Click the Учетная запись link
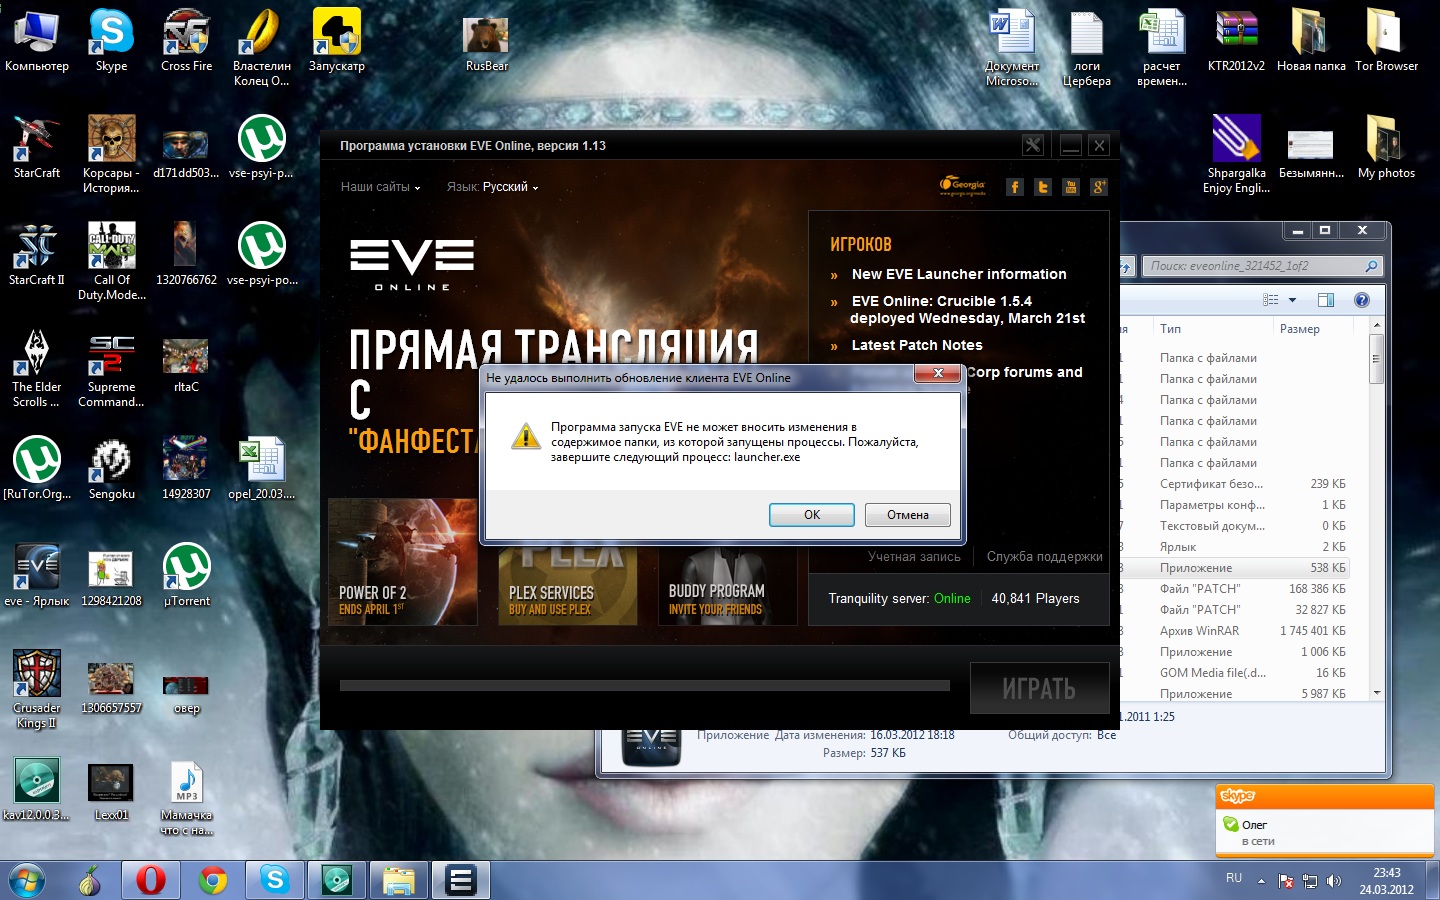The image size is (1440, 900). pos(914,557)
